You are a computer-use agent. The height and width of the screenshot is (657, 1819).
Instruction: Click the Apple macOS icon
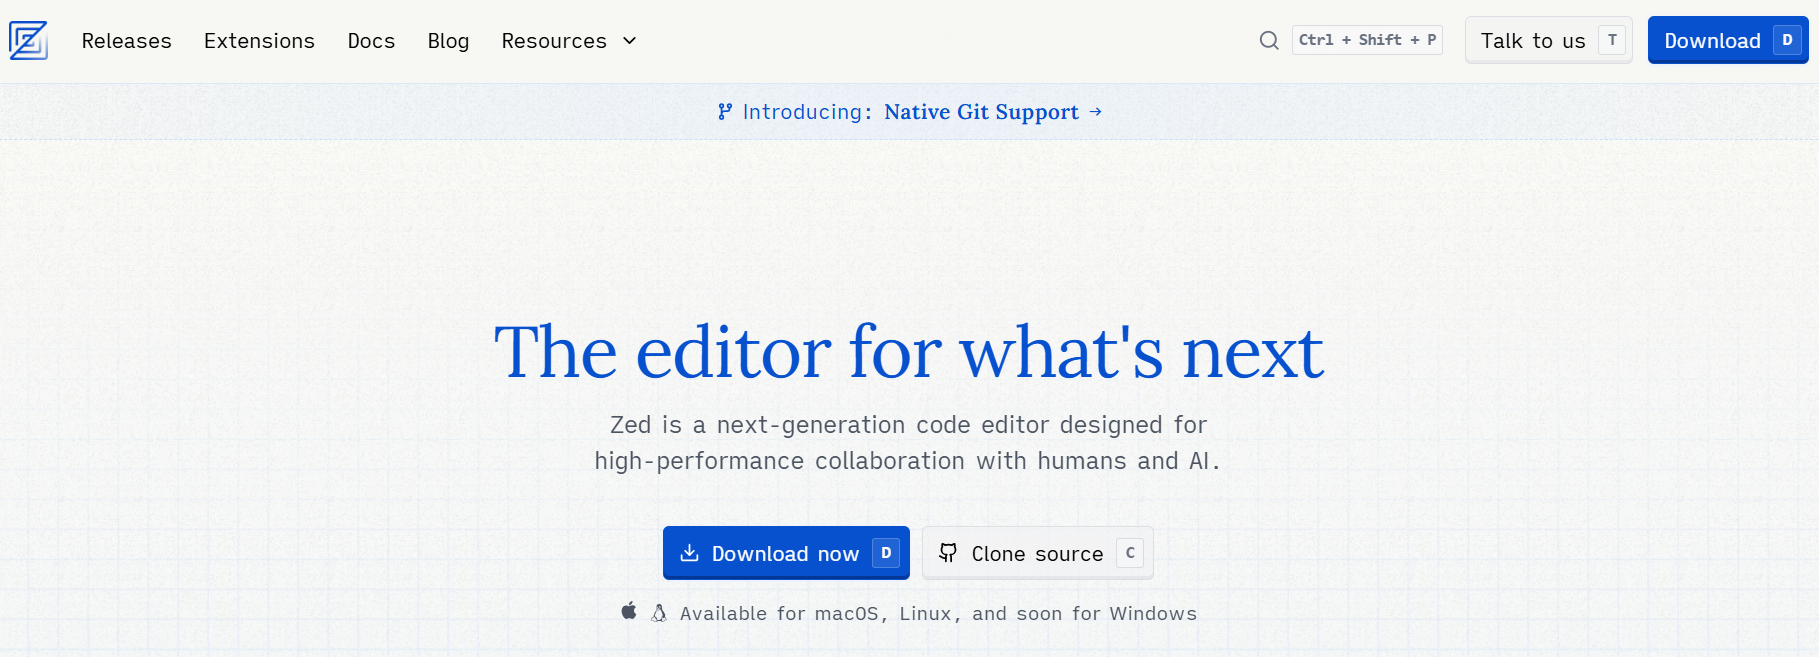629,611
